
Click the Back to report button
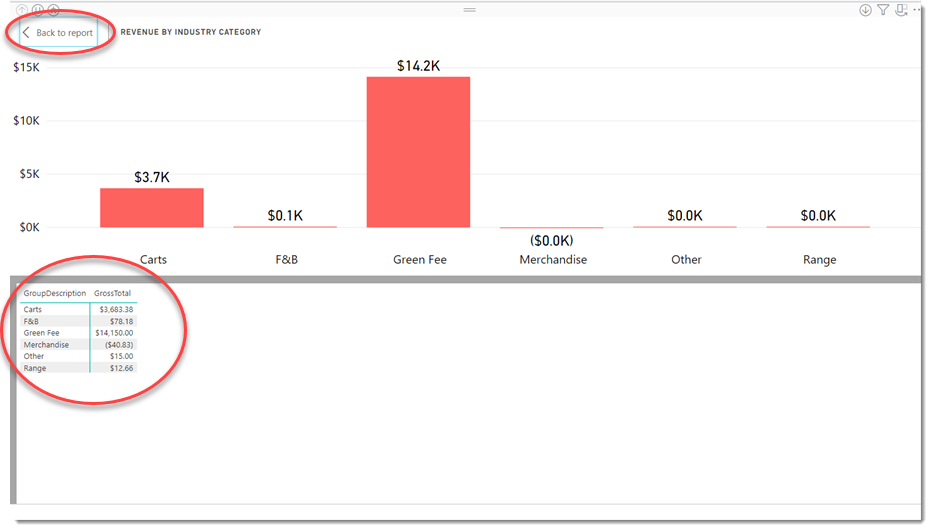(58, 33)
